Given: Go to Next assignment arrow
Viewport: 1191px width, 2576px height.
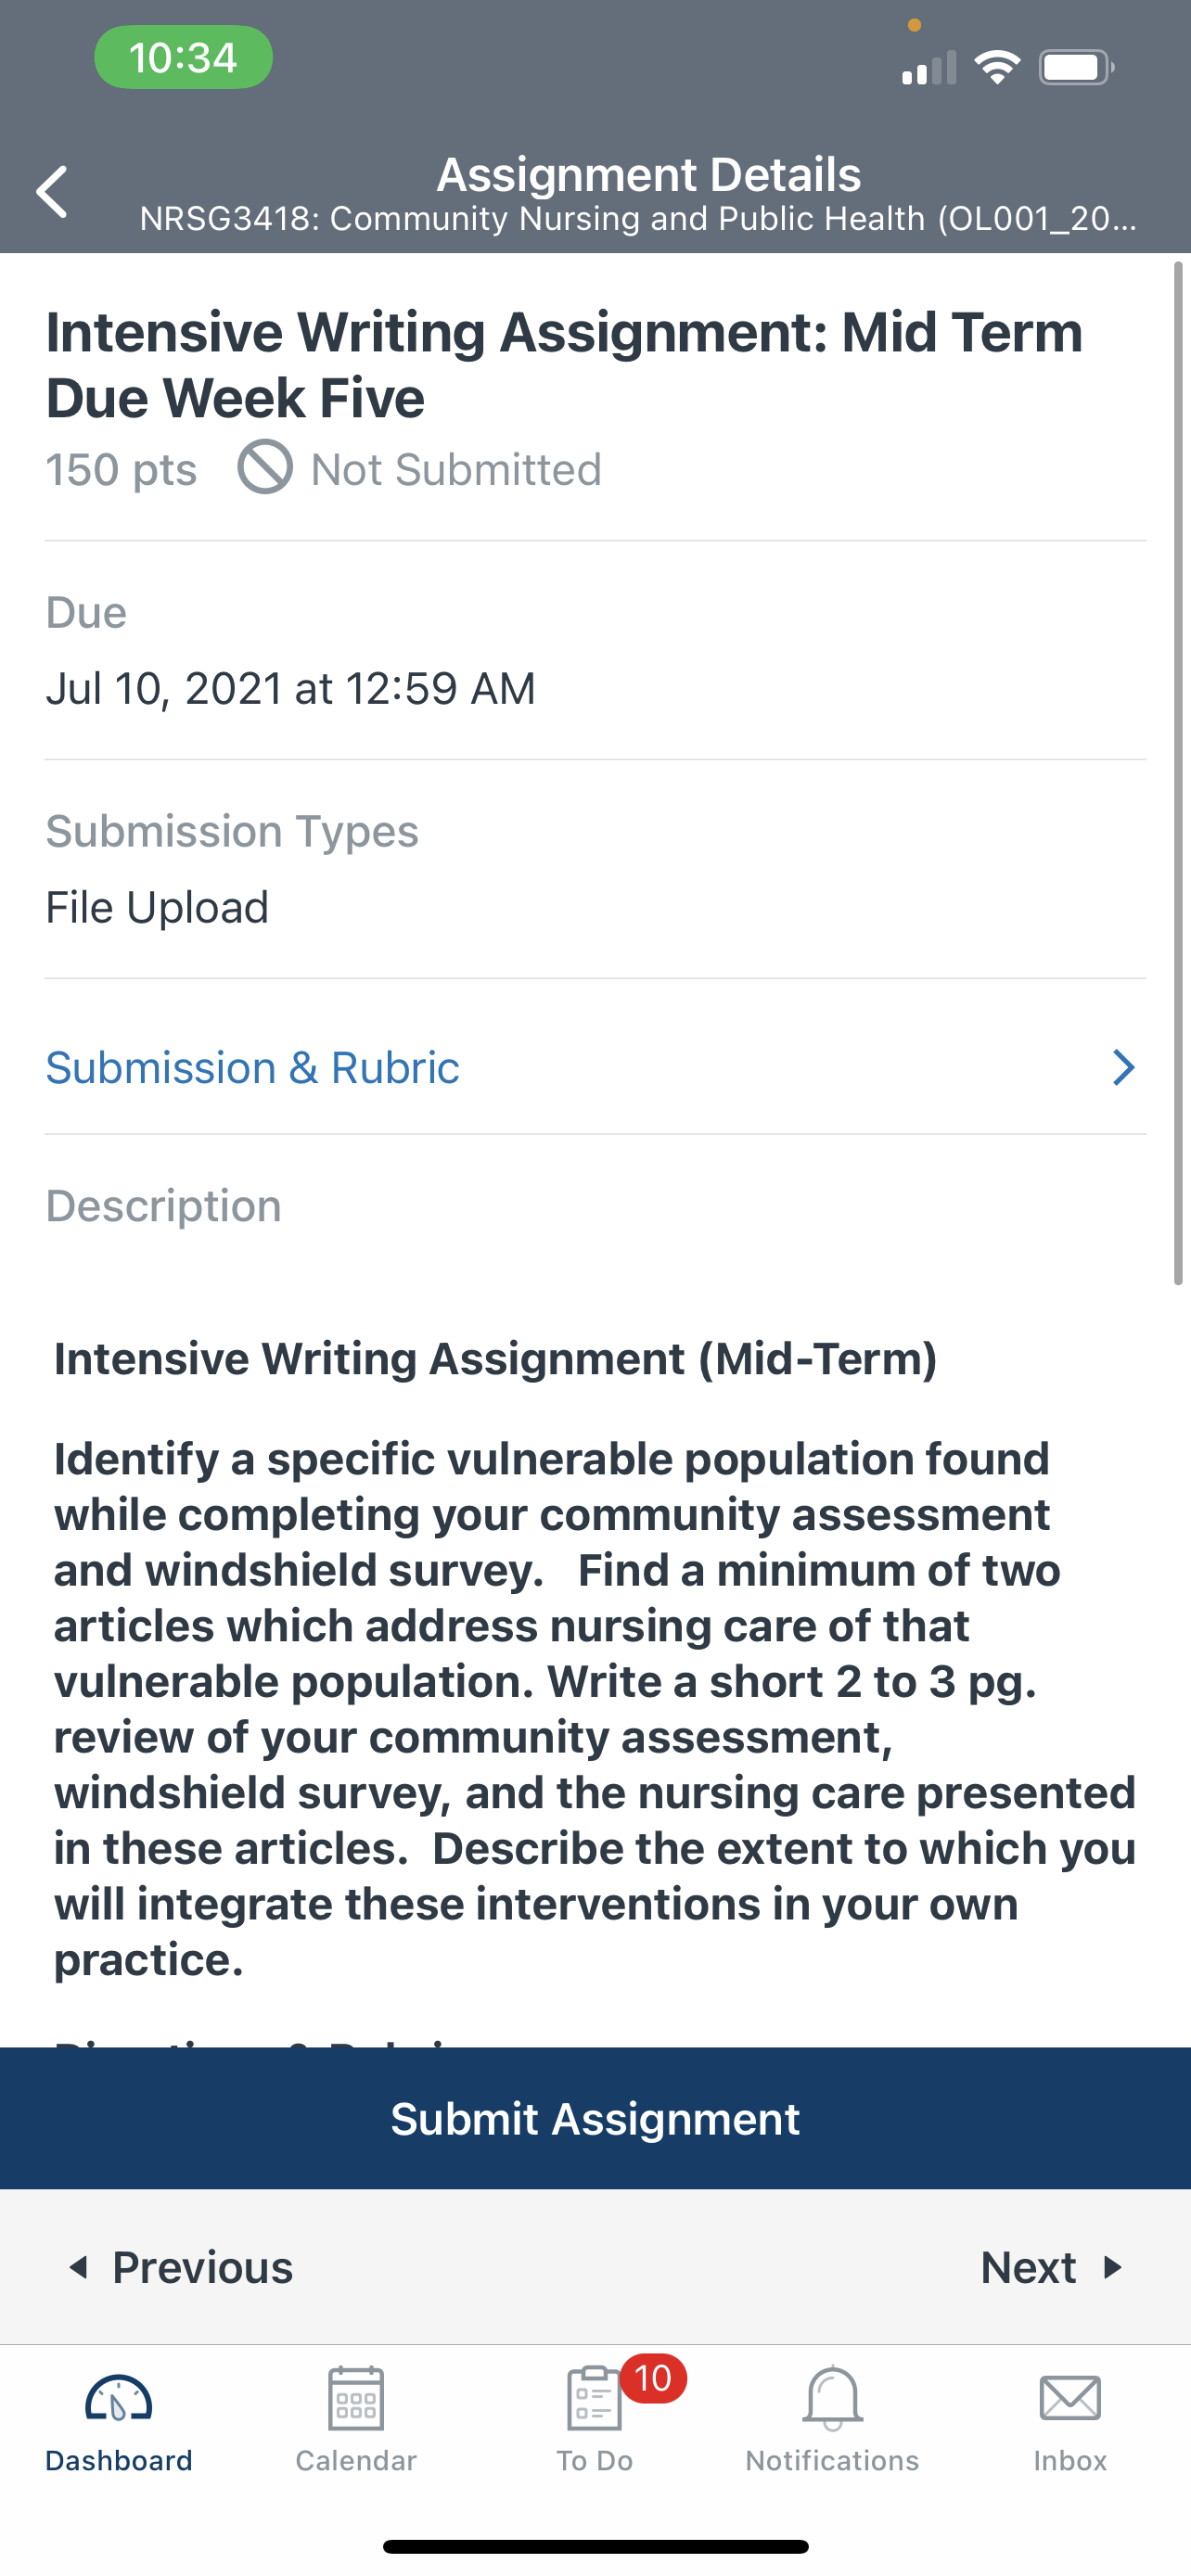Looking at the screenshot, I should (1112, 2267).
